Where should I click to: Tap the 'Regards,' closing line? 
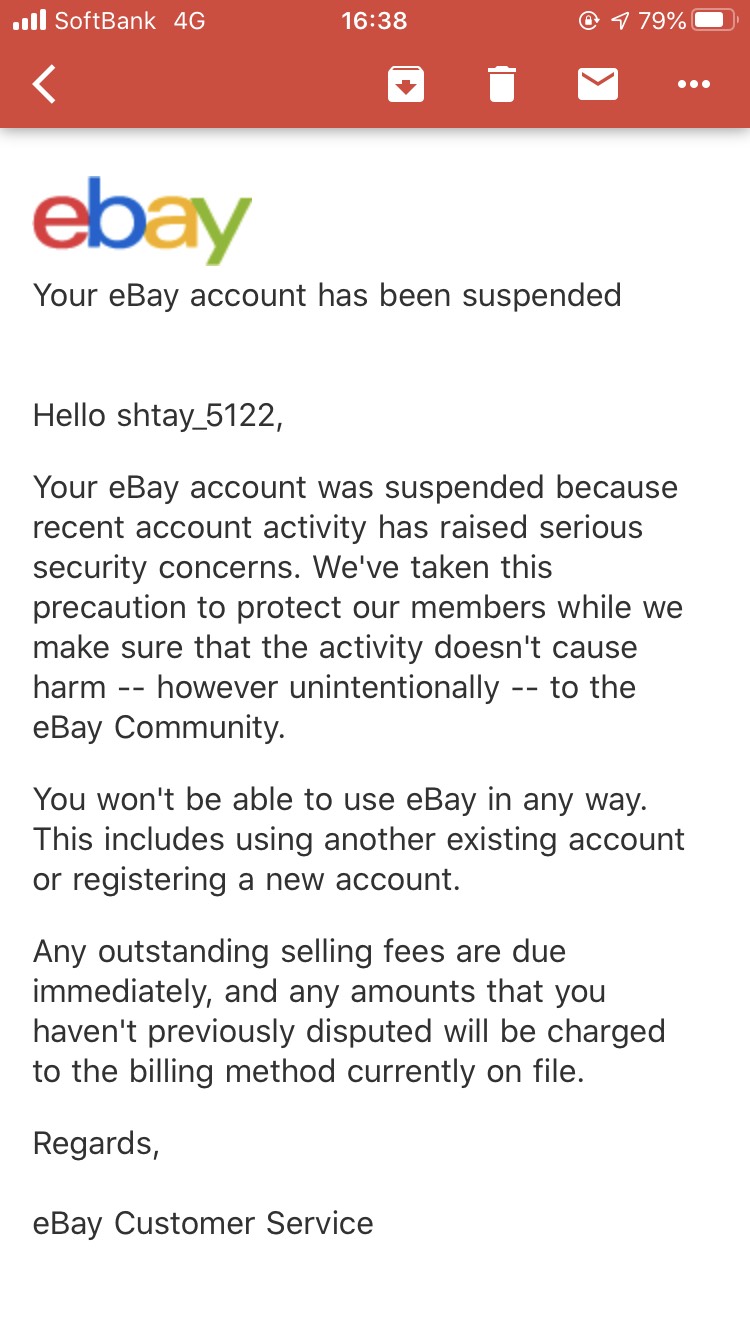tap(96, 1144)
